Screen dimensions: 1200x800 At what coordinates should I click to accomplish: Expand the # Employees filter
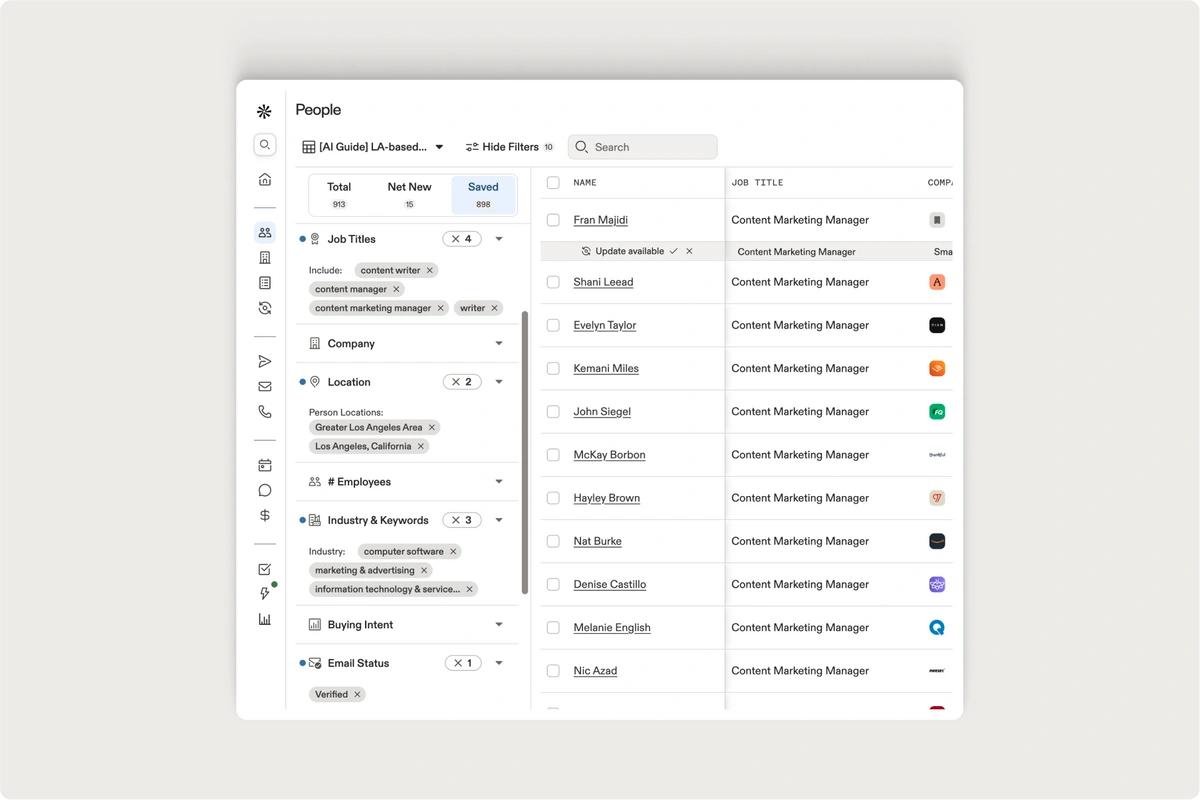(x=499, y=482)
